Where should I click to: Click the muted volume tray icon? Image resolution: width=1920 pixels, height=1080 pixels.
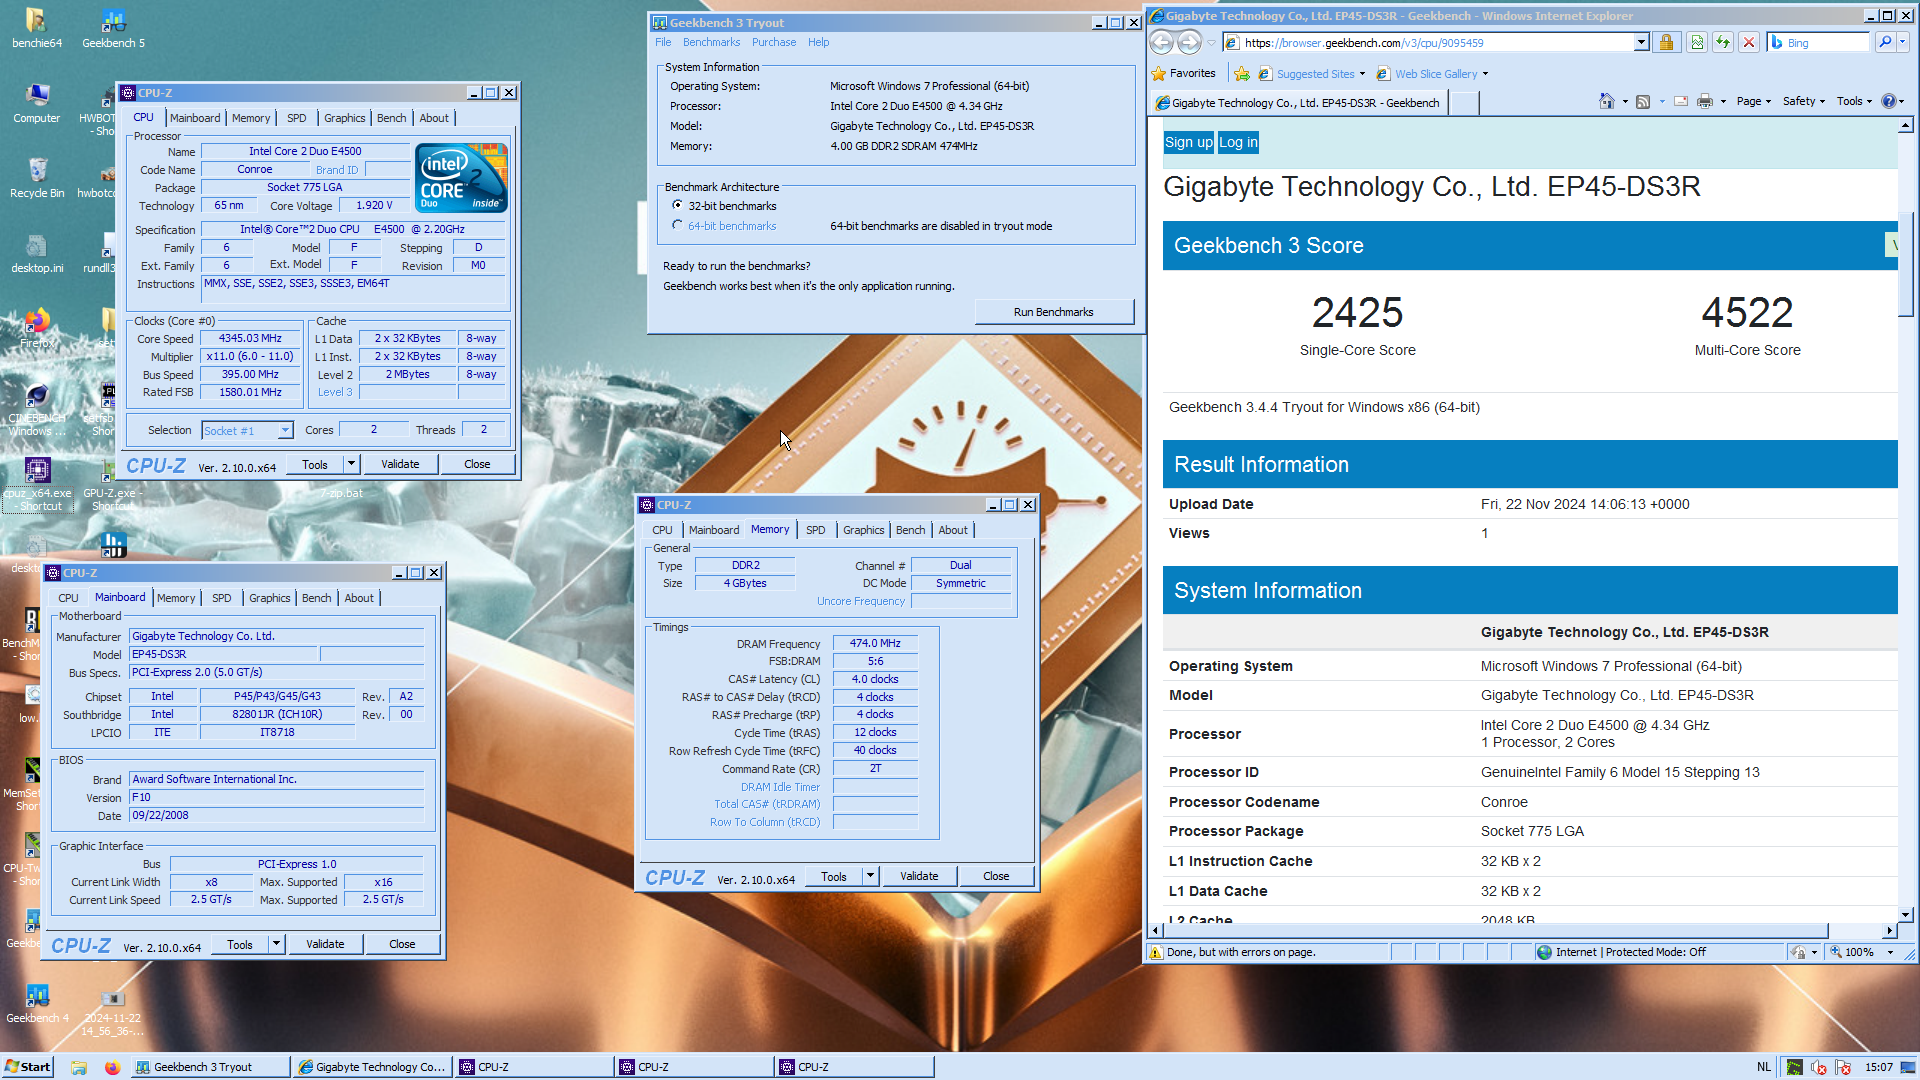[1818, 1067]
